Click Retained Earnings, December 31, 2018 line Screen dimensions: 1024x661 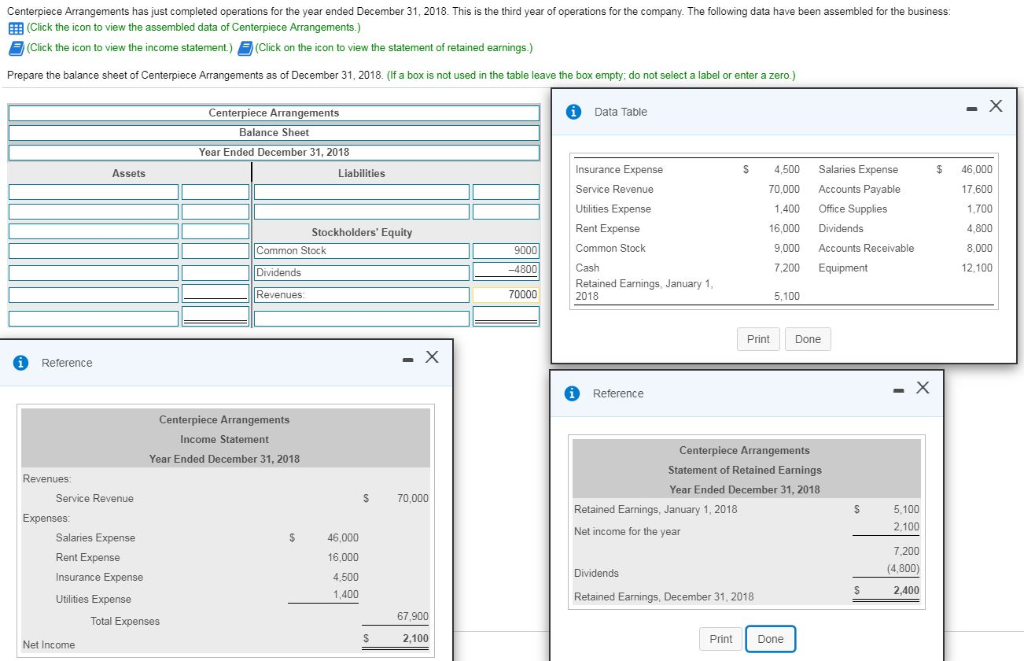coord(746,596)
